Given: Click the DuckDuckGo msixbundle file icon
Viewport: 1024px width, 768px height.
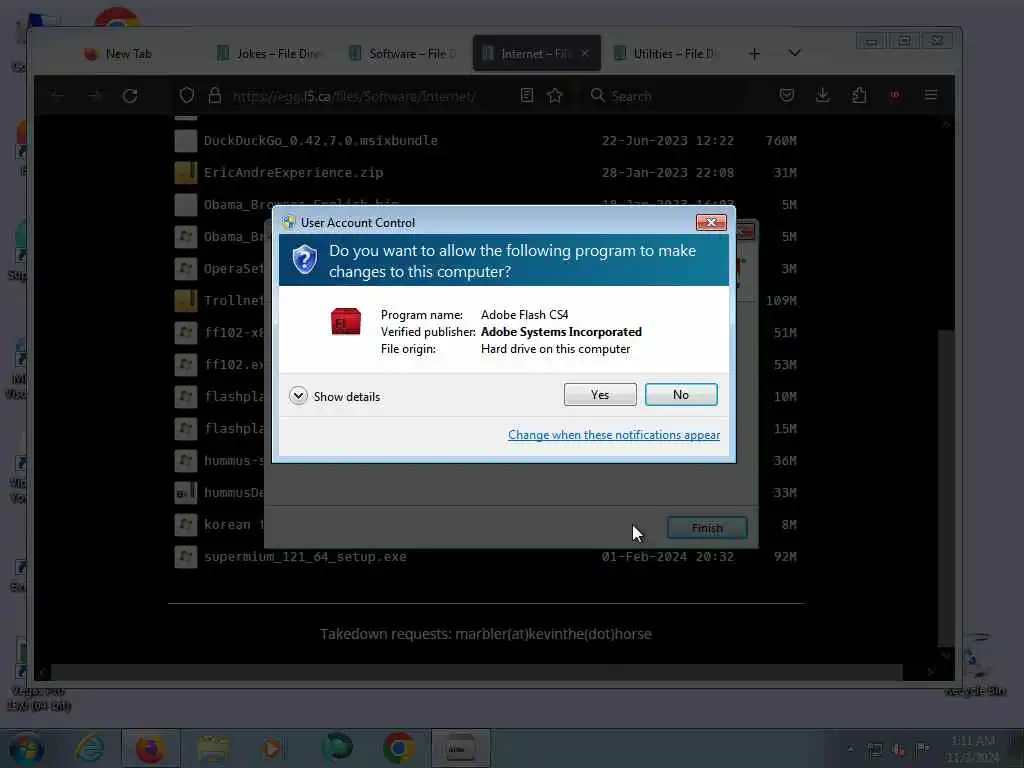Looking at the screenshot, I should [x=185, y=140].
